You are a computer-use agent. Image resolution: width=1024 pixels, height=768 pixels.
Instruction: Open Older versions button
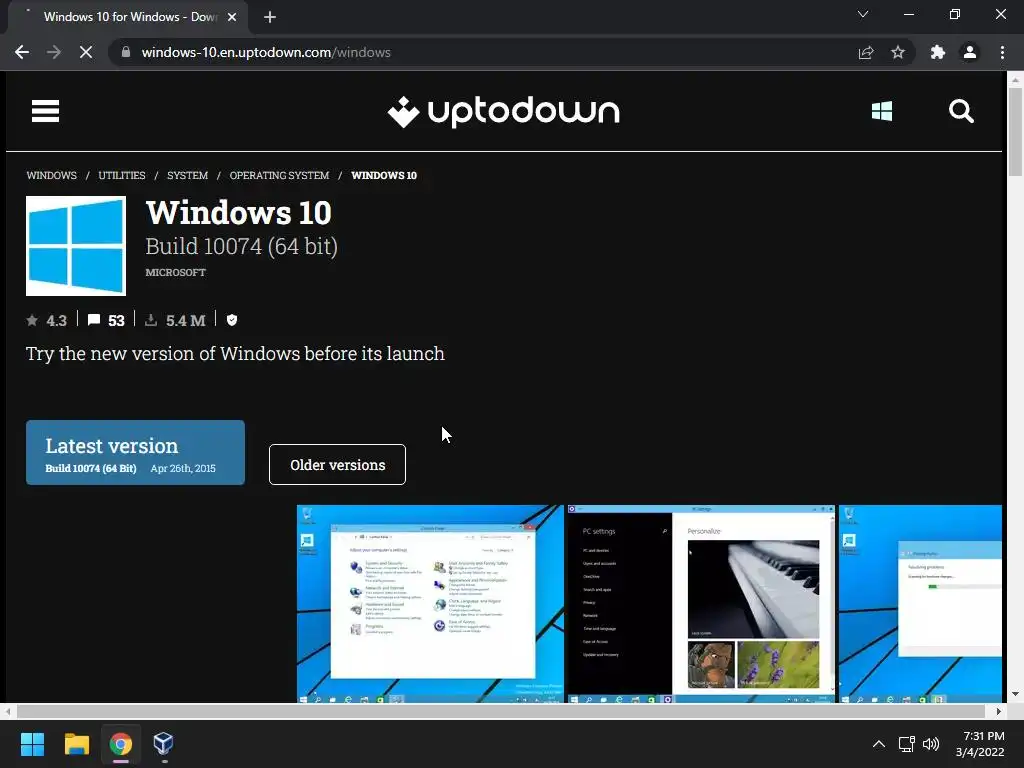(337, 465)
